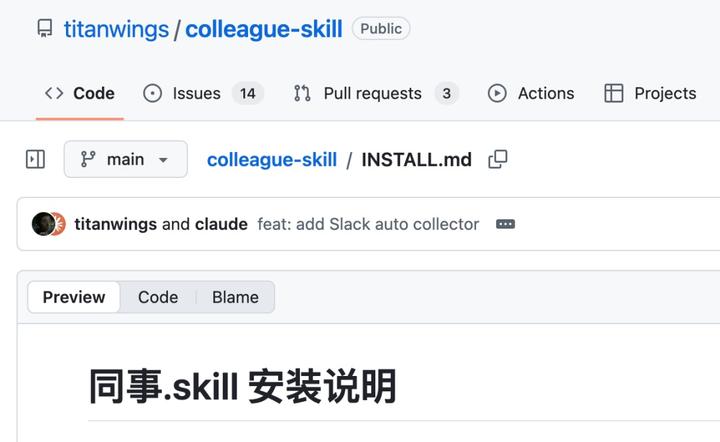Click the Actions play icon
Screen dimensions: 720x442
click(x=497, y=93)
